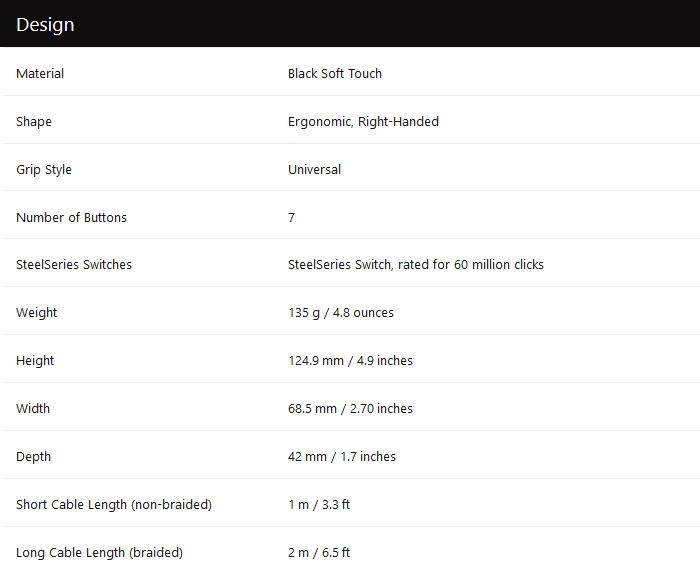Click the 124.9 mm height value
Image resolution: width=700 pixels, height=582 pixels.
(350, 361)
